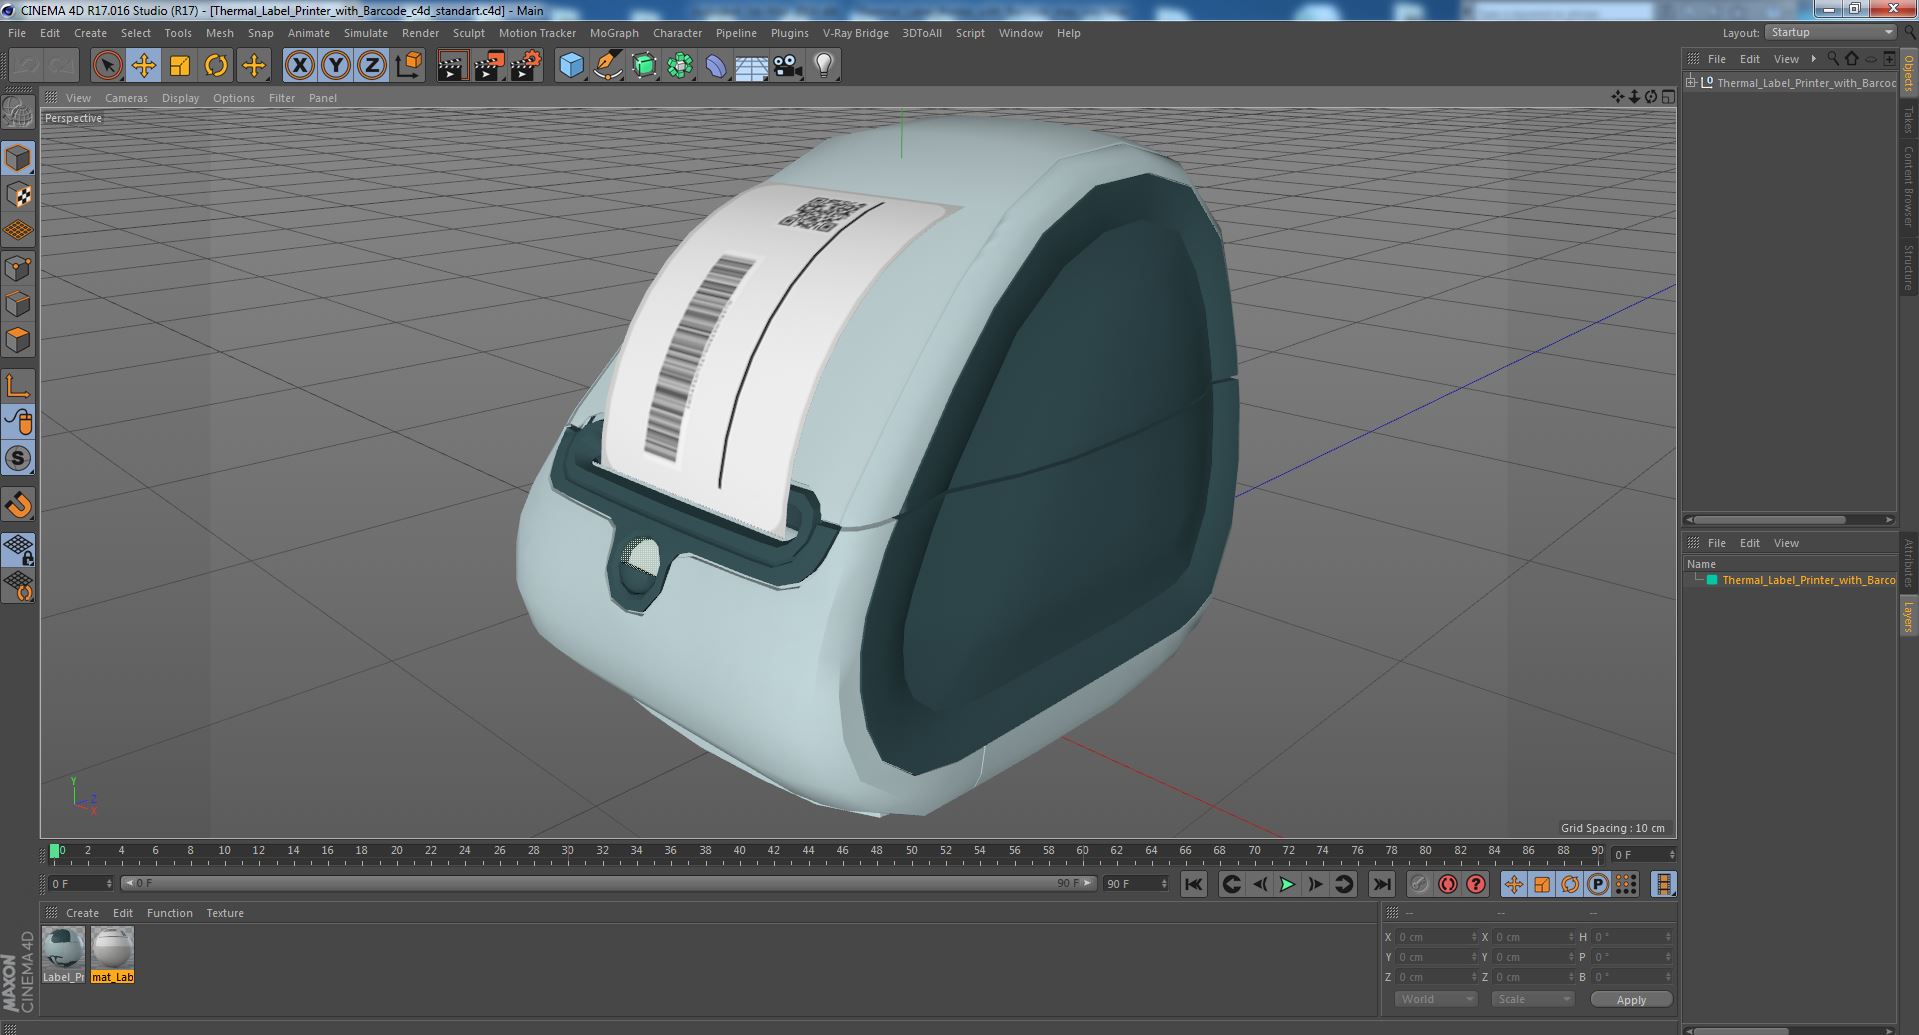The image size is (1919, 1035).
Task: Open Content Browser side tab
Action: [x=1908, y=186]
